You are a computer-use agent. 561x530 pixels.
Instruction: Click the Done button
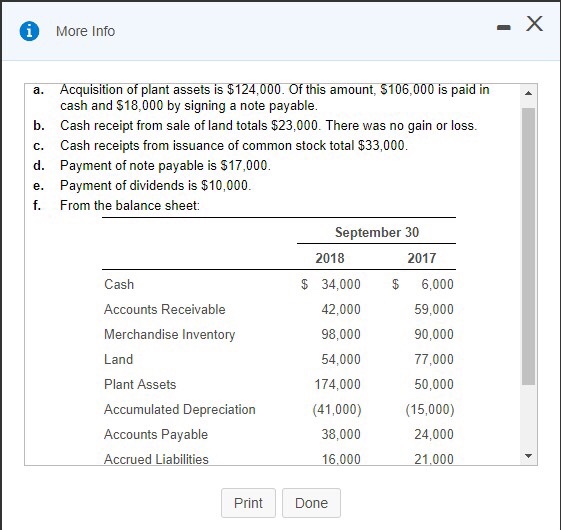[x=311, y=503]
